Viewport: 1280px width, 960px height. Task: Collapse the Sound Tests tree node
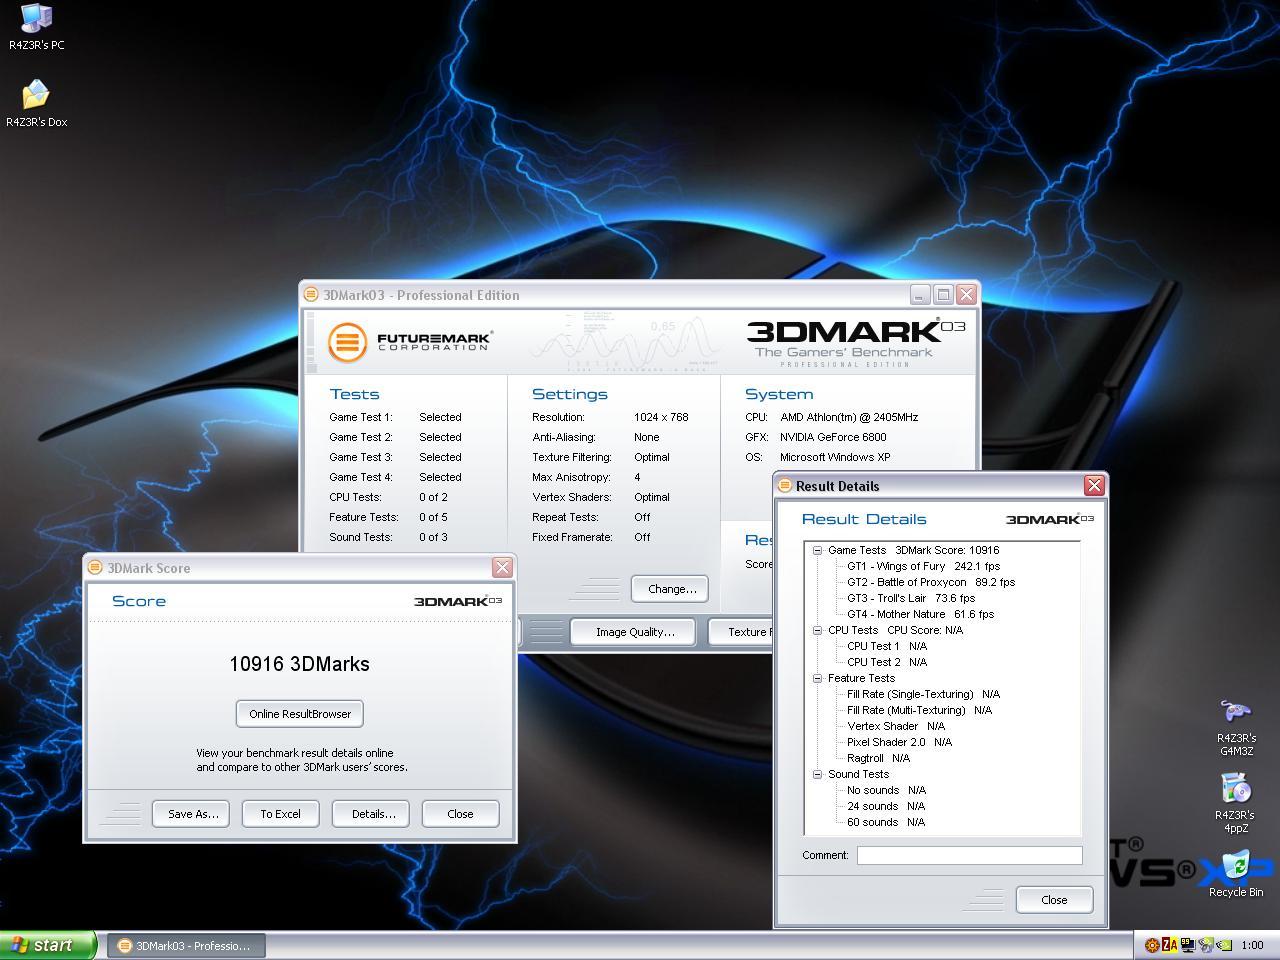point(817,774)
